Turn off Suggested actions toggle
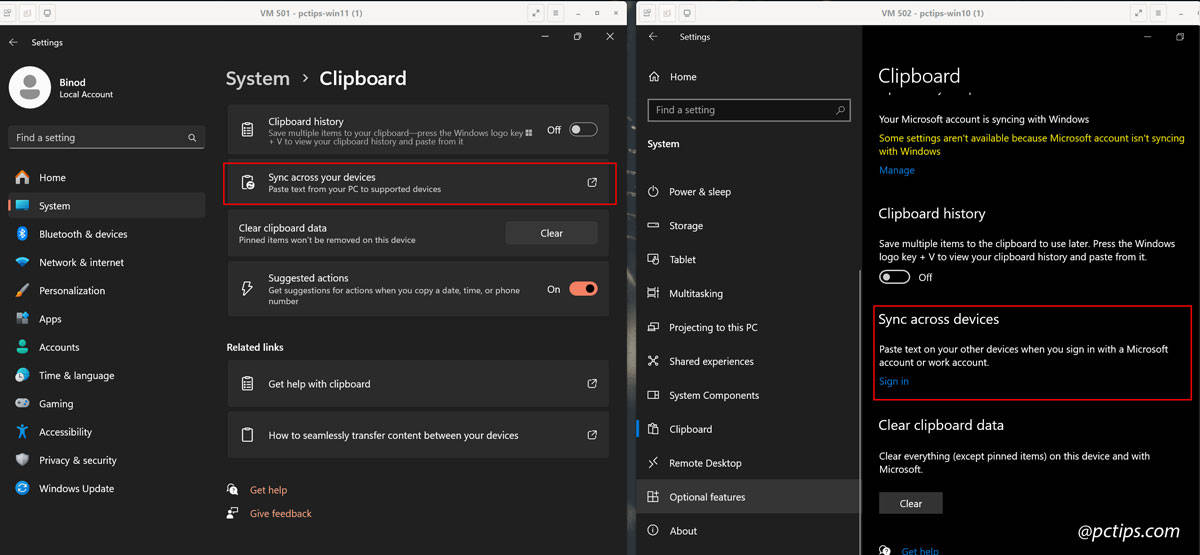Viewport: 1200px width, 555px height. [583, 289]
